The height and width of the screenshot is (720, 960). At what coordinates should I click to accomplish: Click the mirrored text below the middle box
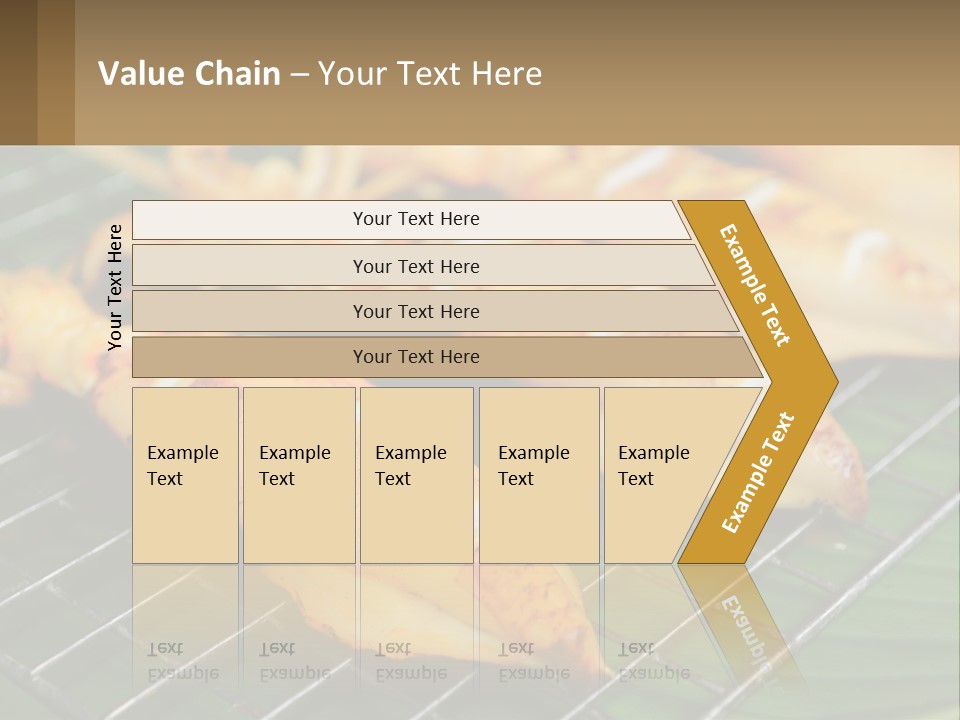411,660
